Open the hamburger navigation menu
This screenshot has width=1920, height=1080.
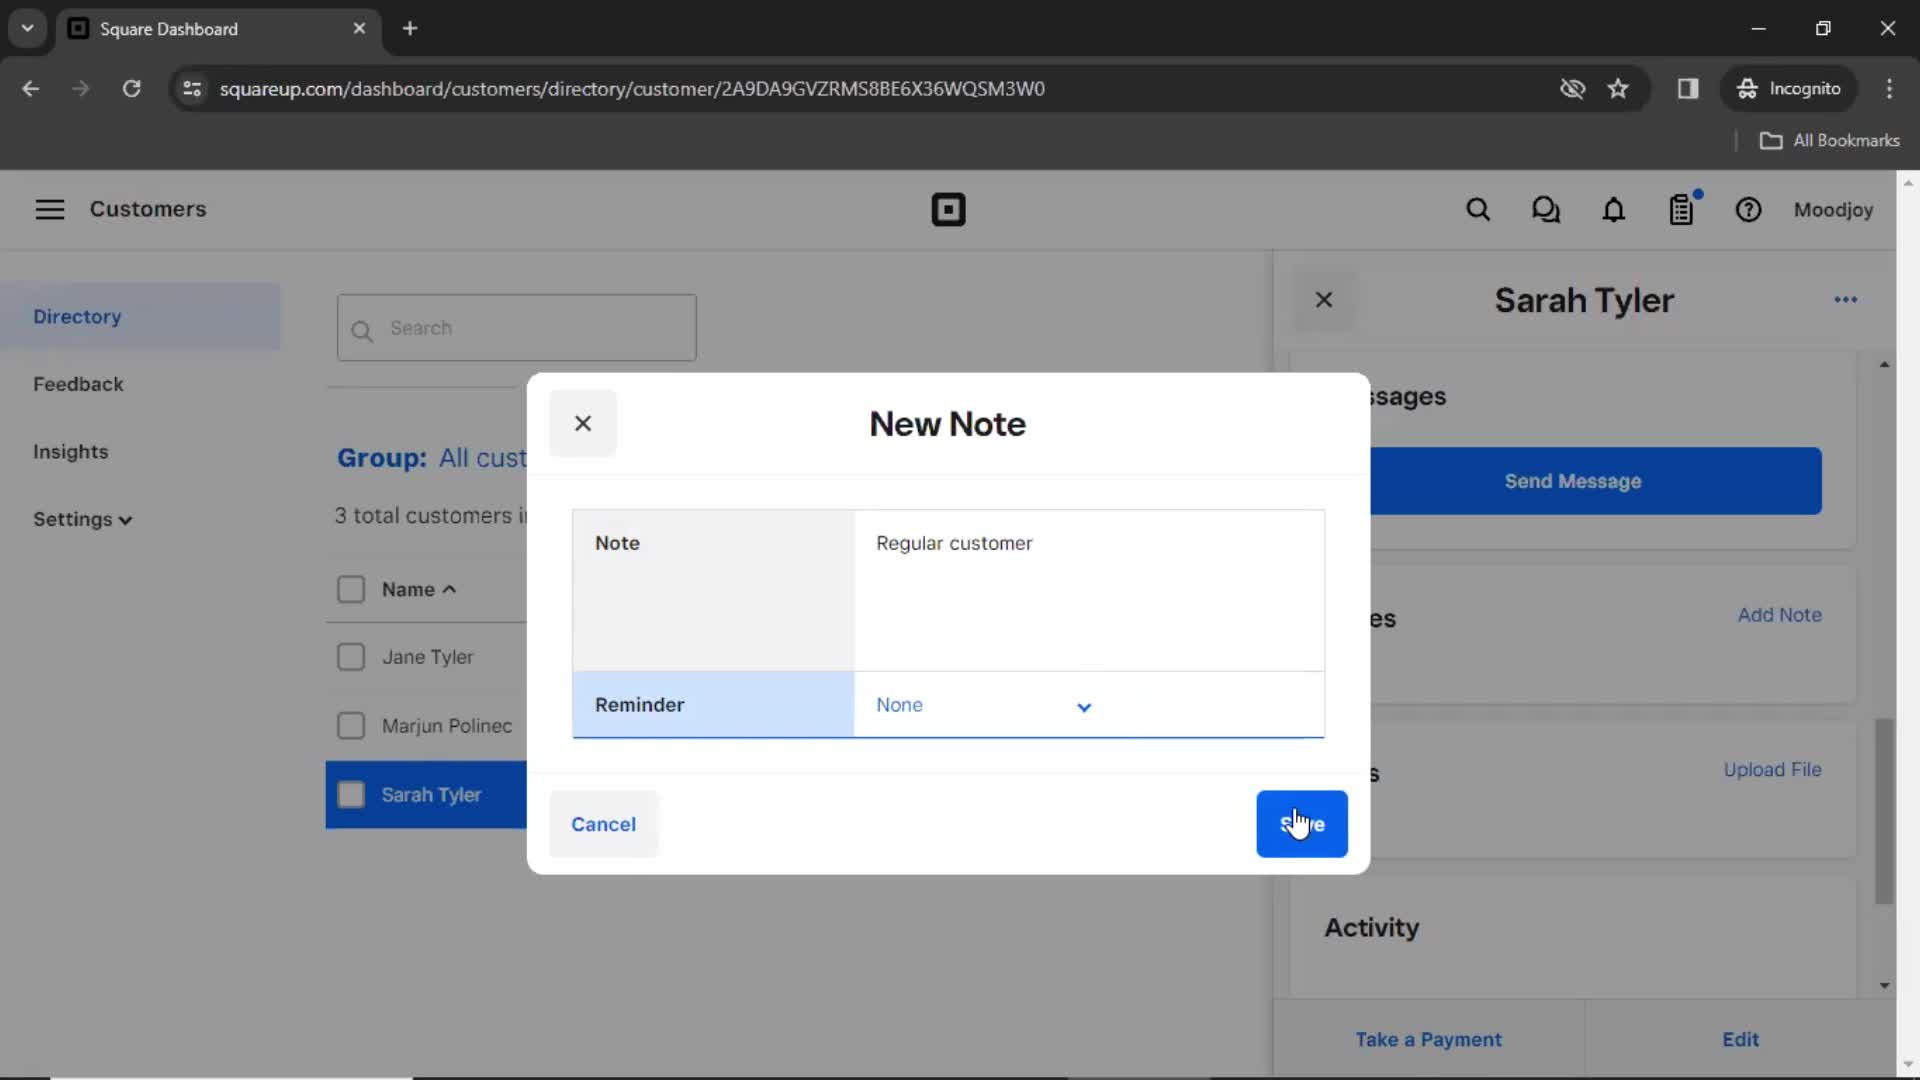[x=50, y=209]
